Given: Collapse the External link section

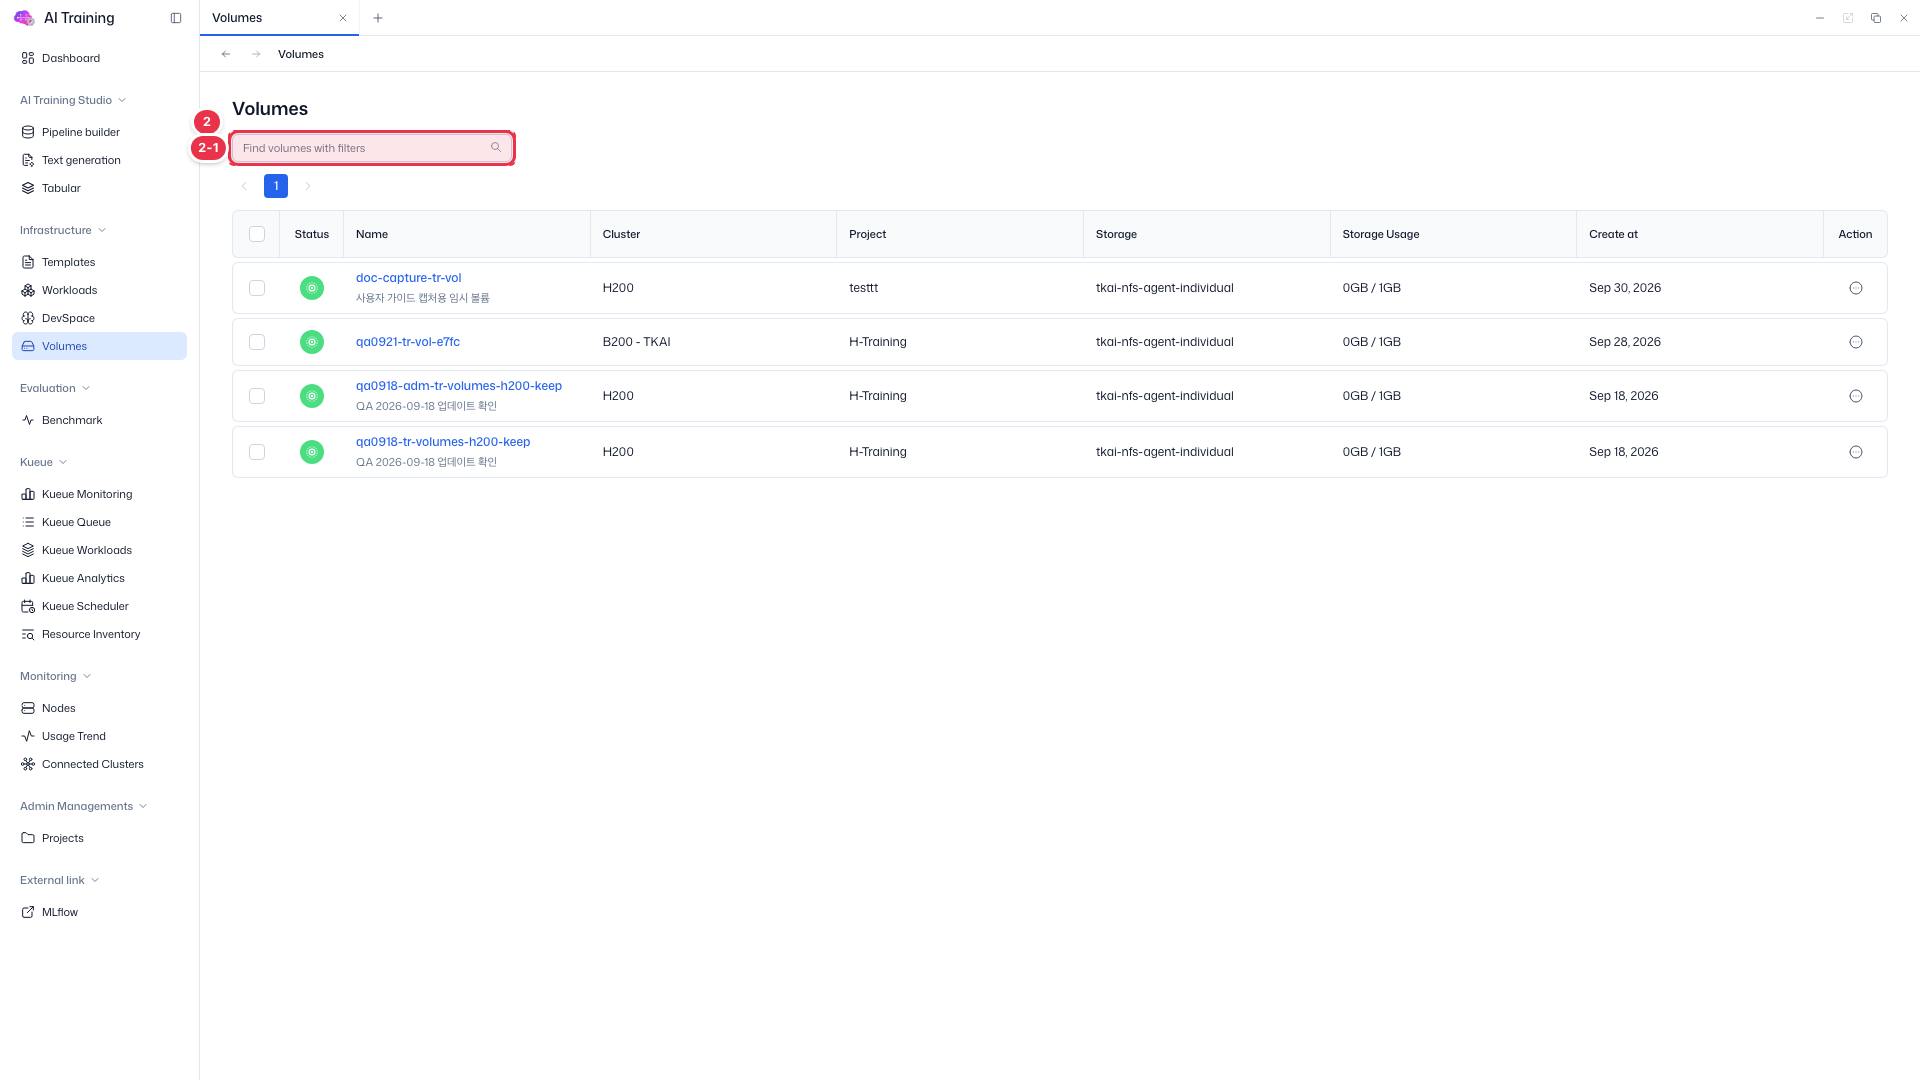Looking at the screenshot, I should 60,880.
